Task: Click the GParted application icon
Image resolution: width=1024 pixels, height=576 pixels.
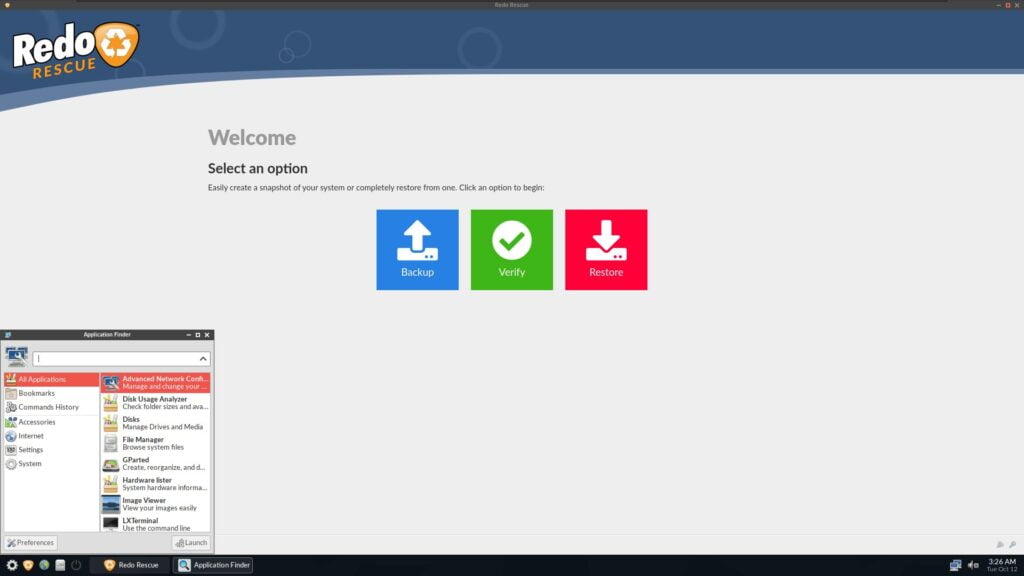Action: 111,464
